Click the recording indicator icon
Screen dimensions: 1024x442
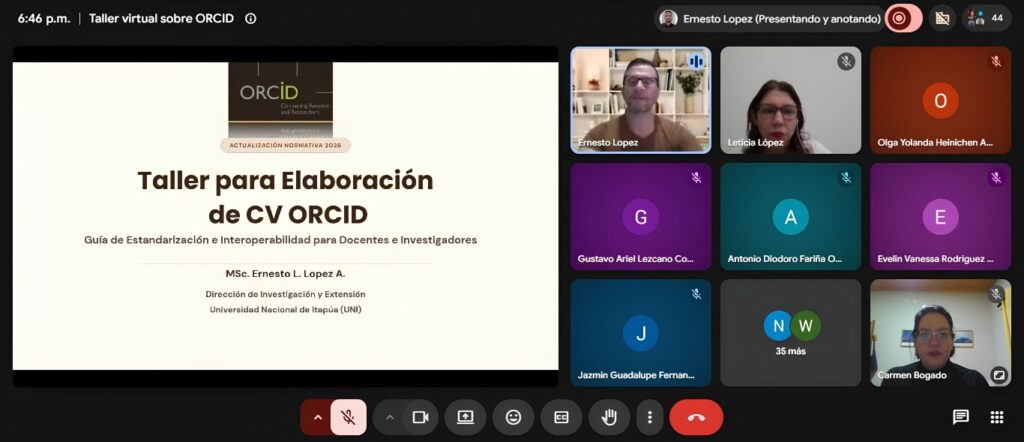pyautogui.click(x=899, y=18)
